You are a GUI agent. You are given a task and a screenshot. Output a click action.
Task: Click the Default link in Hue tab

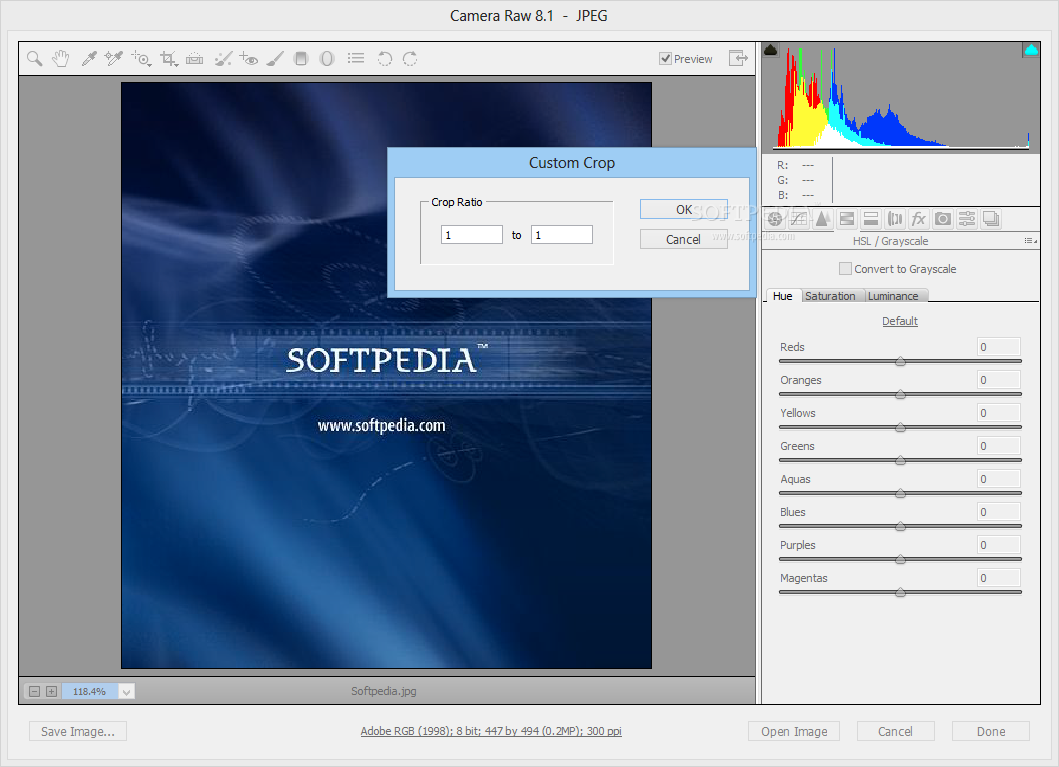(x=900, y=321)
